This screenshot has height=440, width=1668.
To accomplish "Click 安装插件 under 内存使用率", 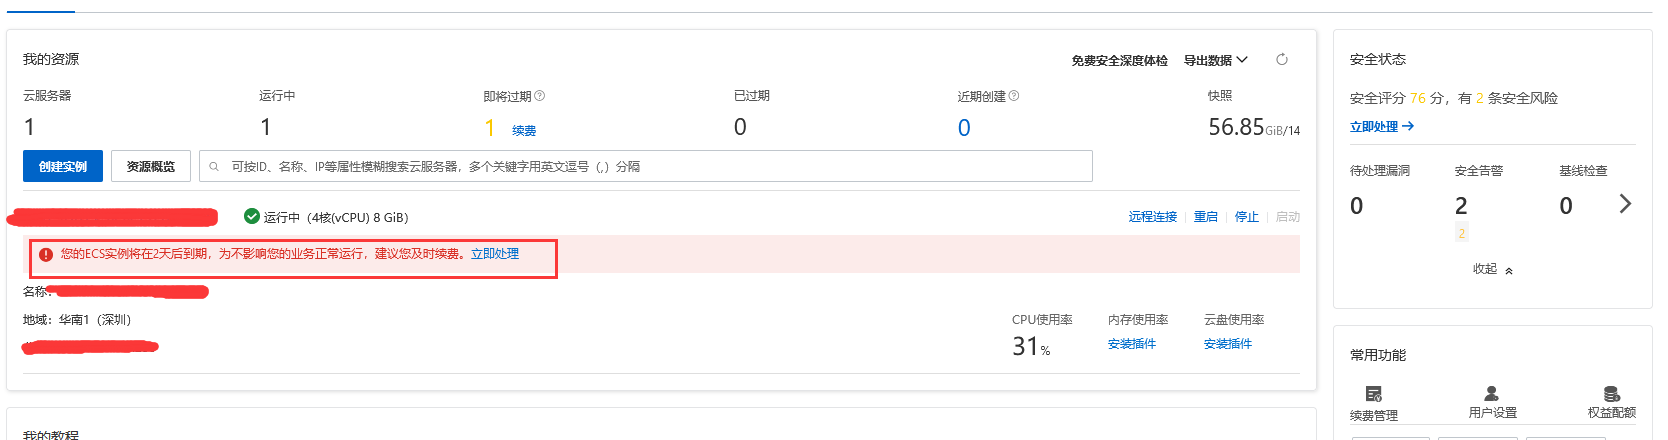I will click(1132, 344).
